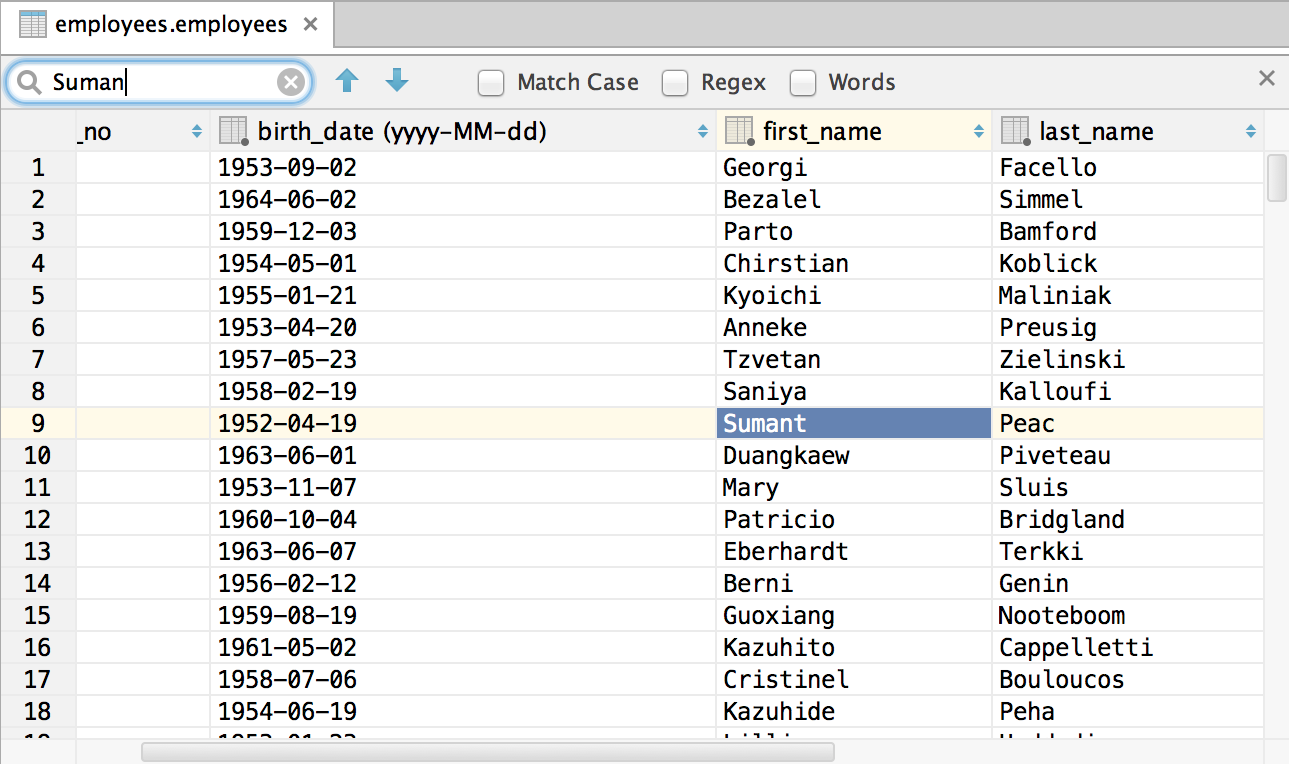Click last name Cappelletti
Image resolution: width=1289 pixels, height=764 pixels.
(1076, 647)
